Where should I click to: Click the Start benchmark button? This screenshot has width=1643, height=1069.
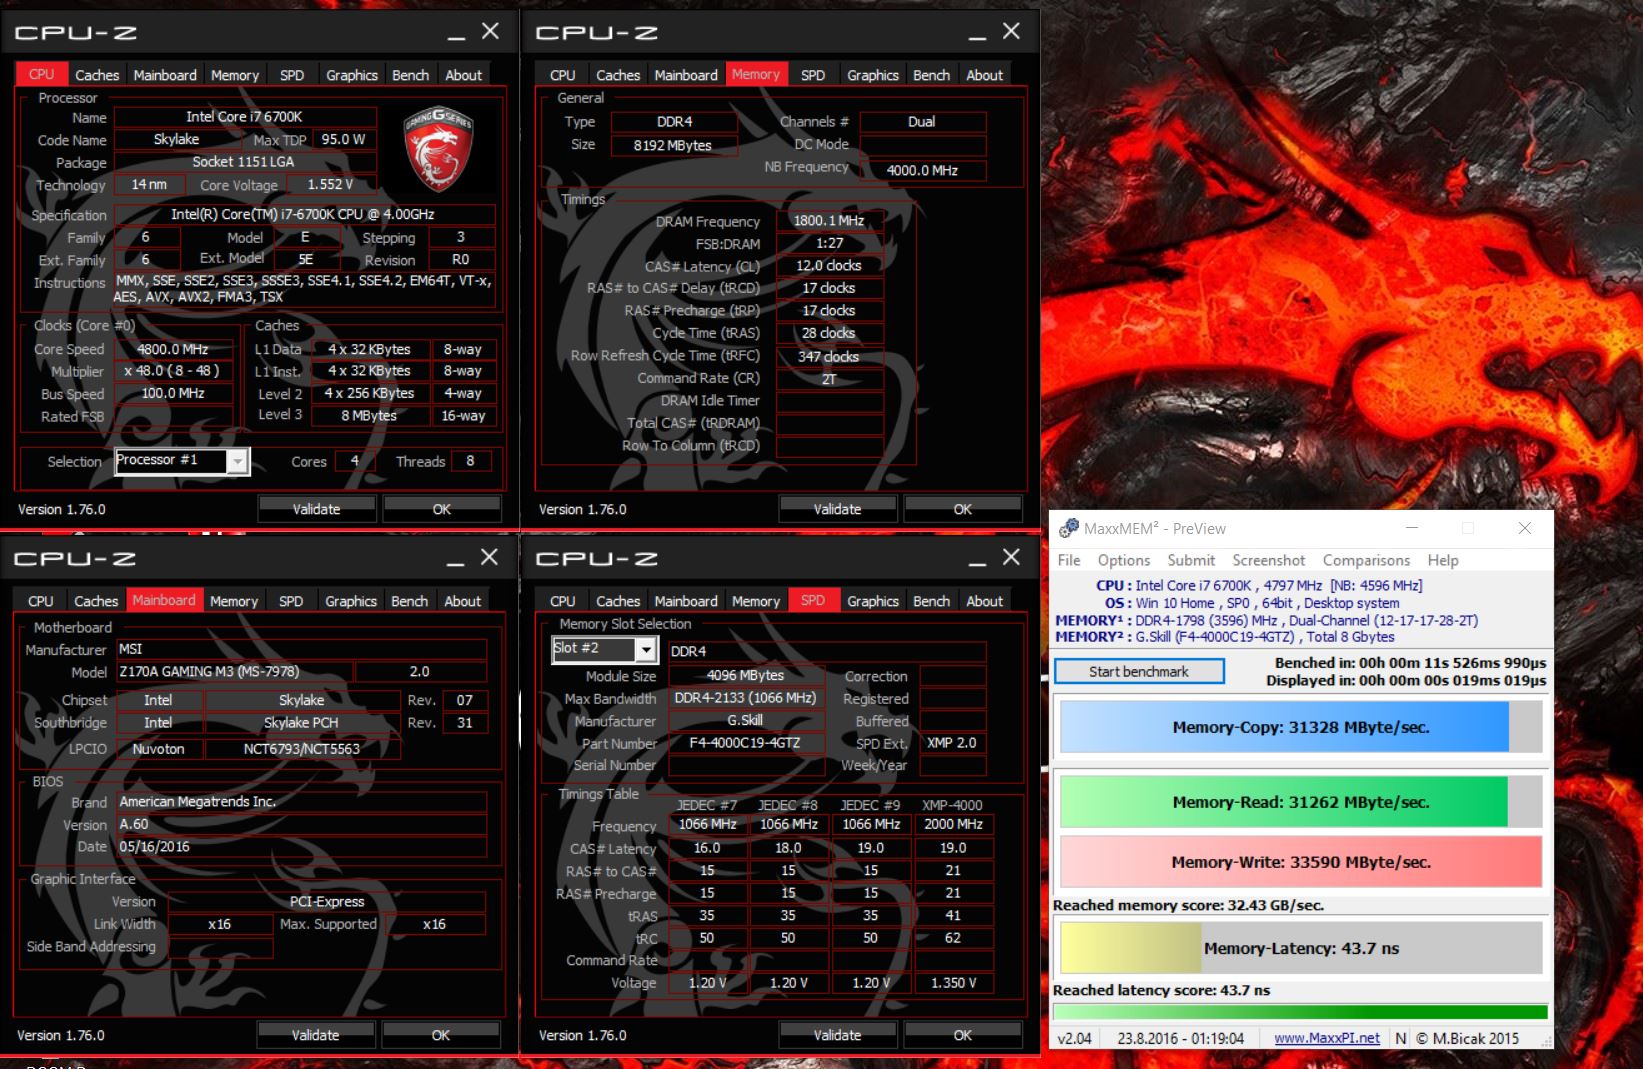(x=1139, y=671)
